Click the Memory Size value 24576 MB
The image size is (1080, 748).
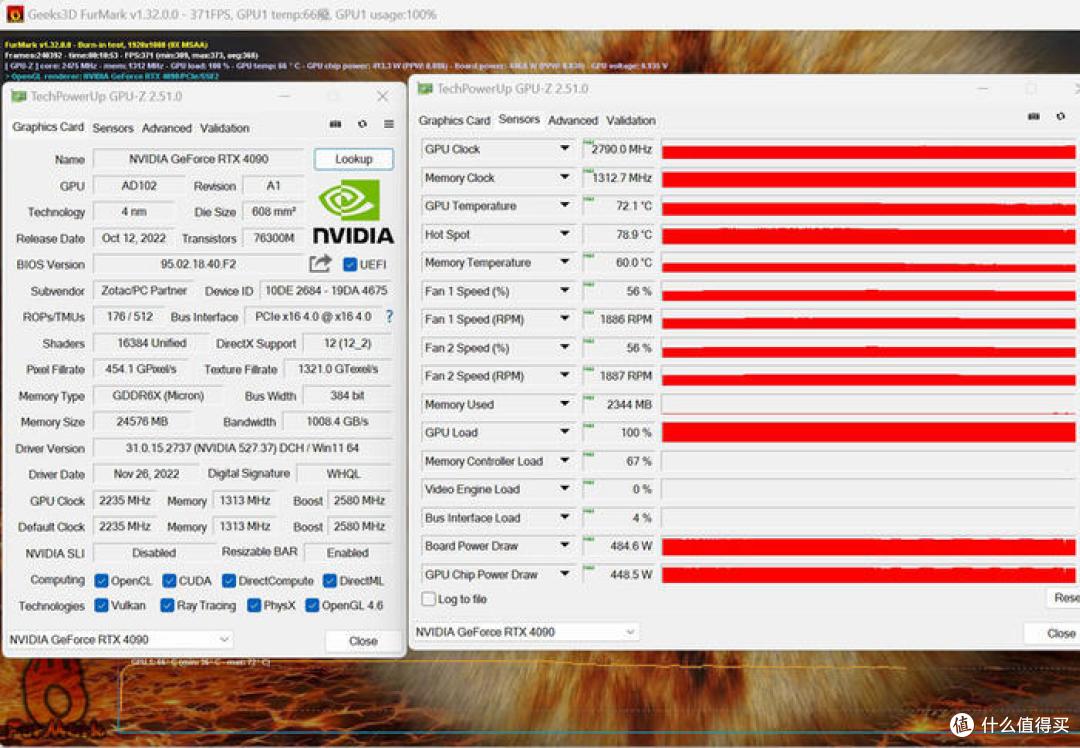[x=142, y=422]
